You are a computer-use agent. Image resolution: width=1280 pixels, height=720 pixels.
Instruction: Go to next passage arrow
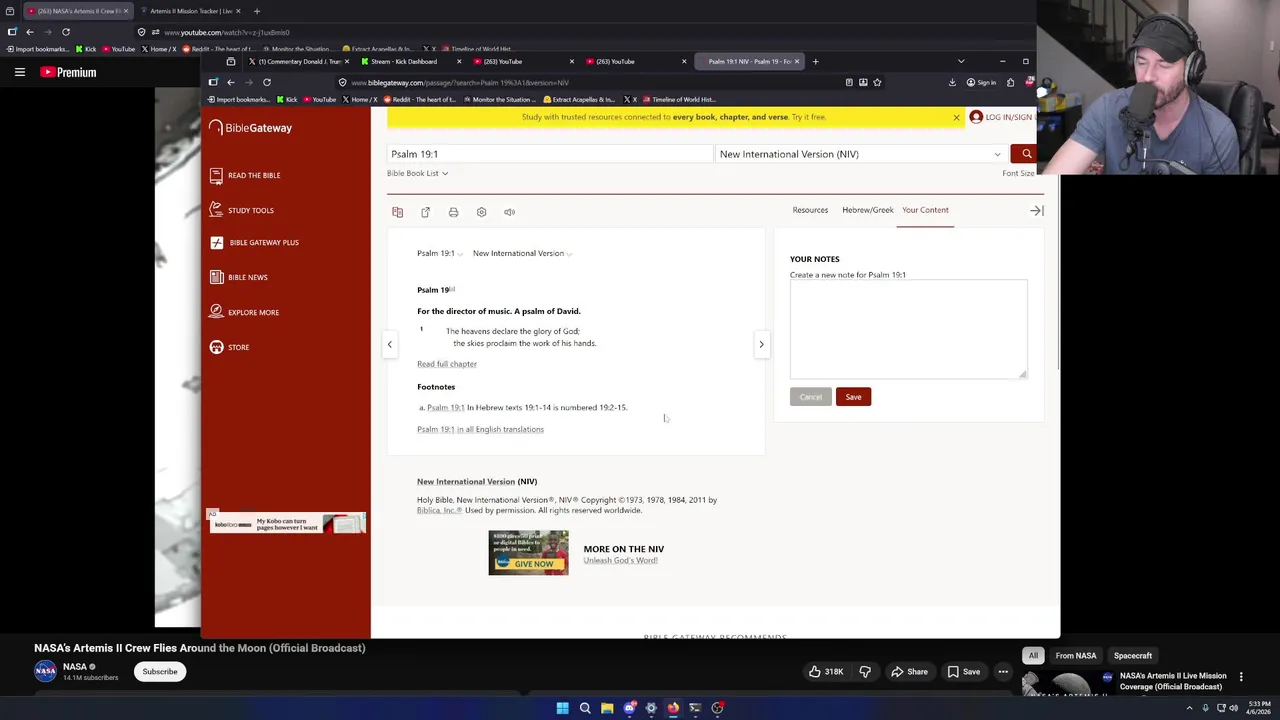[761, 344]
